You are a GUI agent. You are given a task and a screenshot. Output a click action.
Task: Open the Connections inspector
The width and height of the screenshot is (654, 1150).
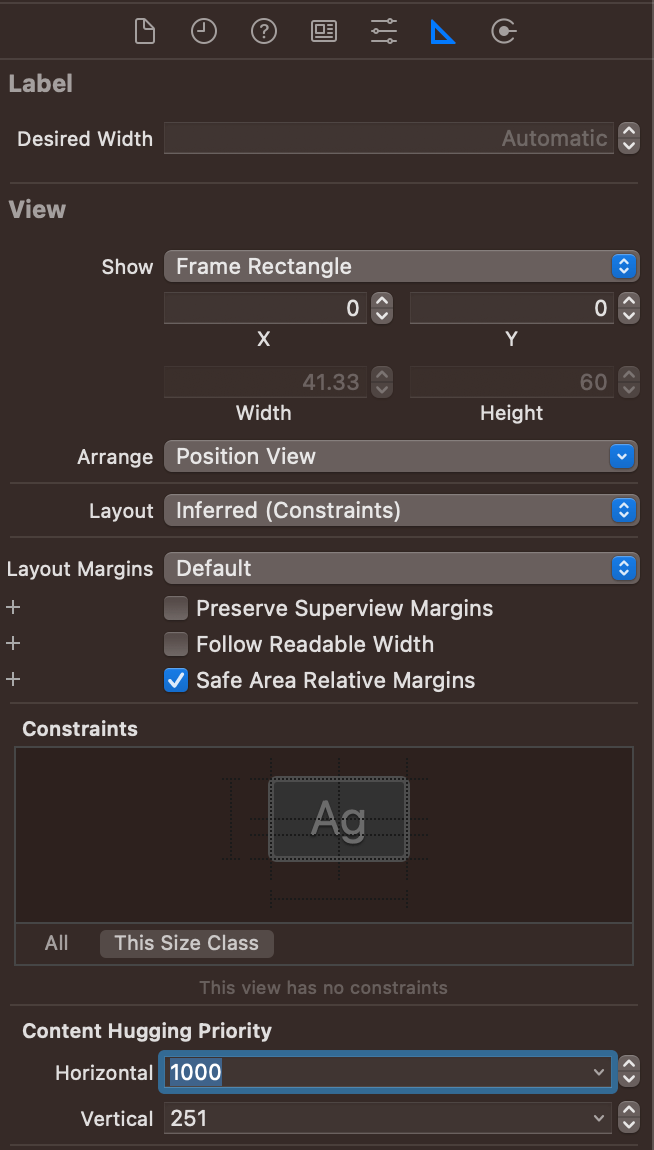(x=503, y=32)
